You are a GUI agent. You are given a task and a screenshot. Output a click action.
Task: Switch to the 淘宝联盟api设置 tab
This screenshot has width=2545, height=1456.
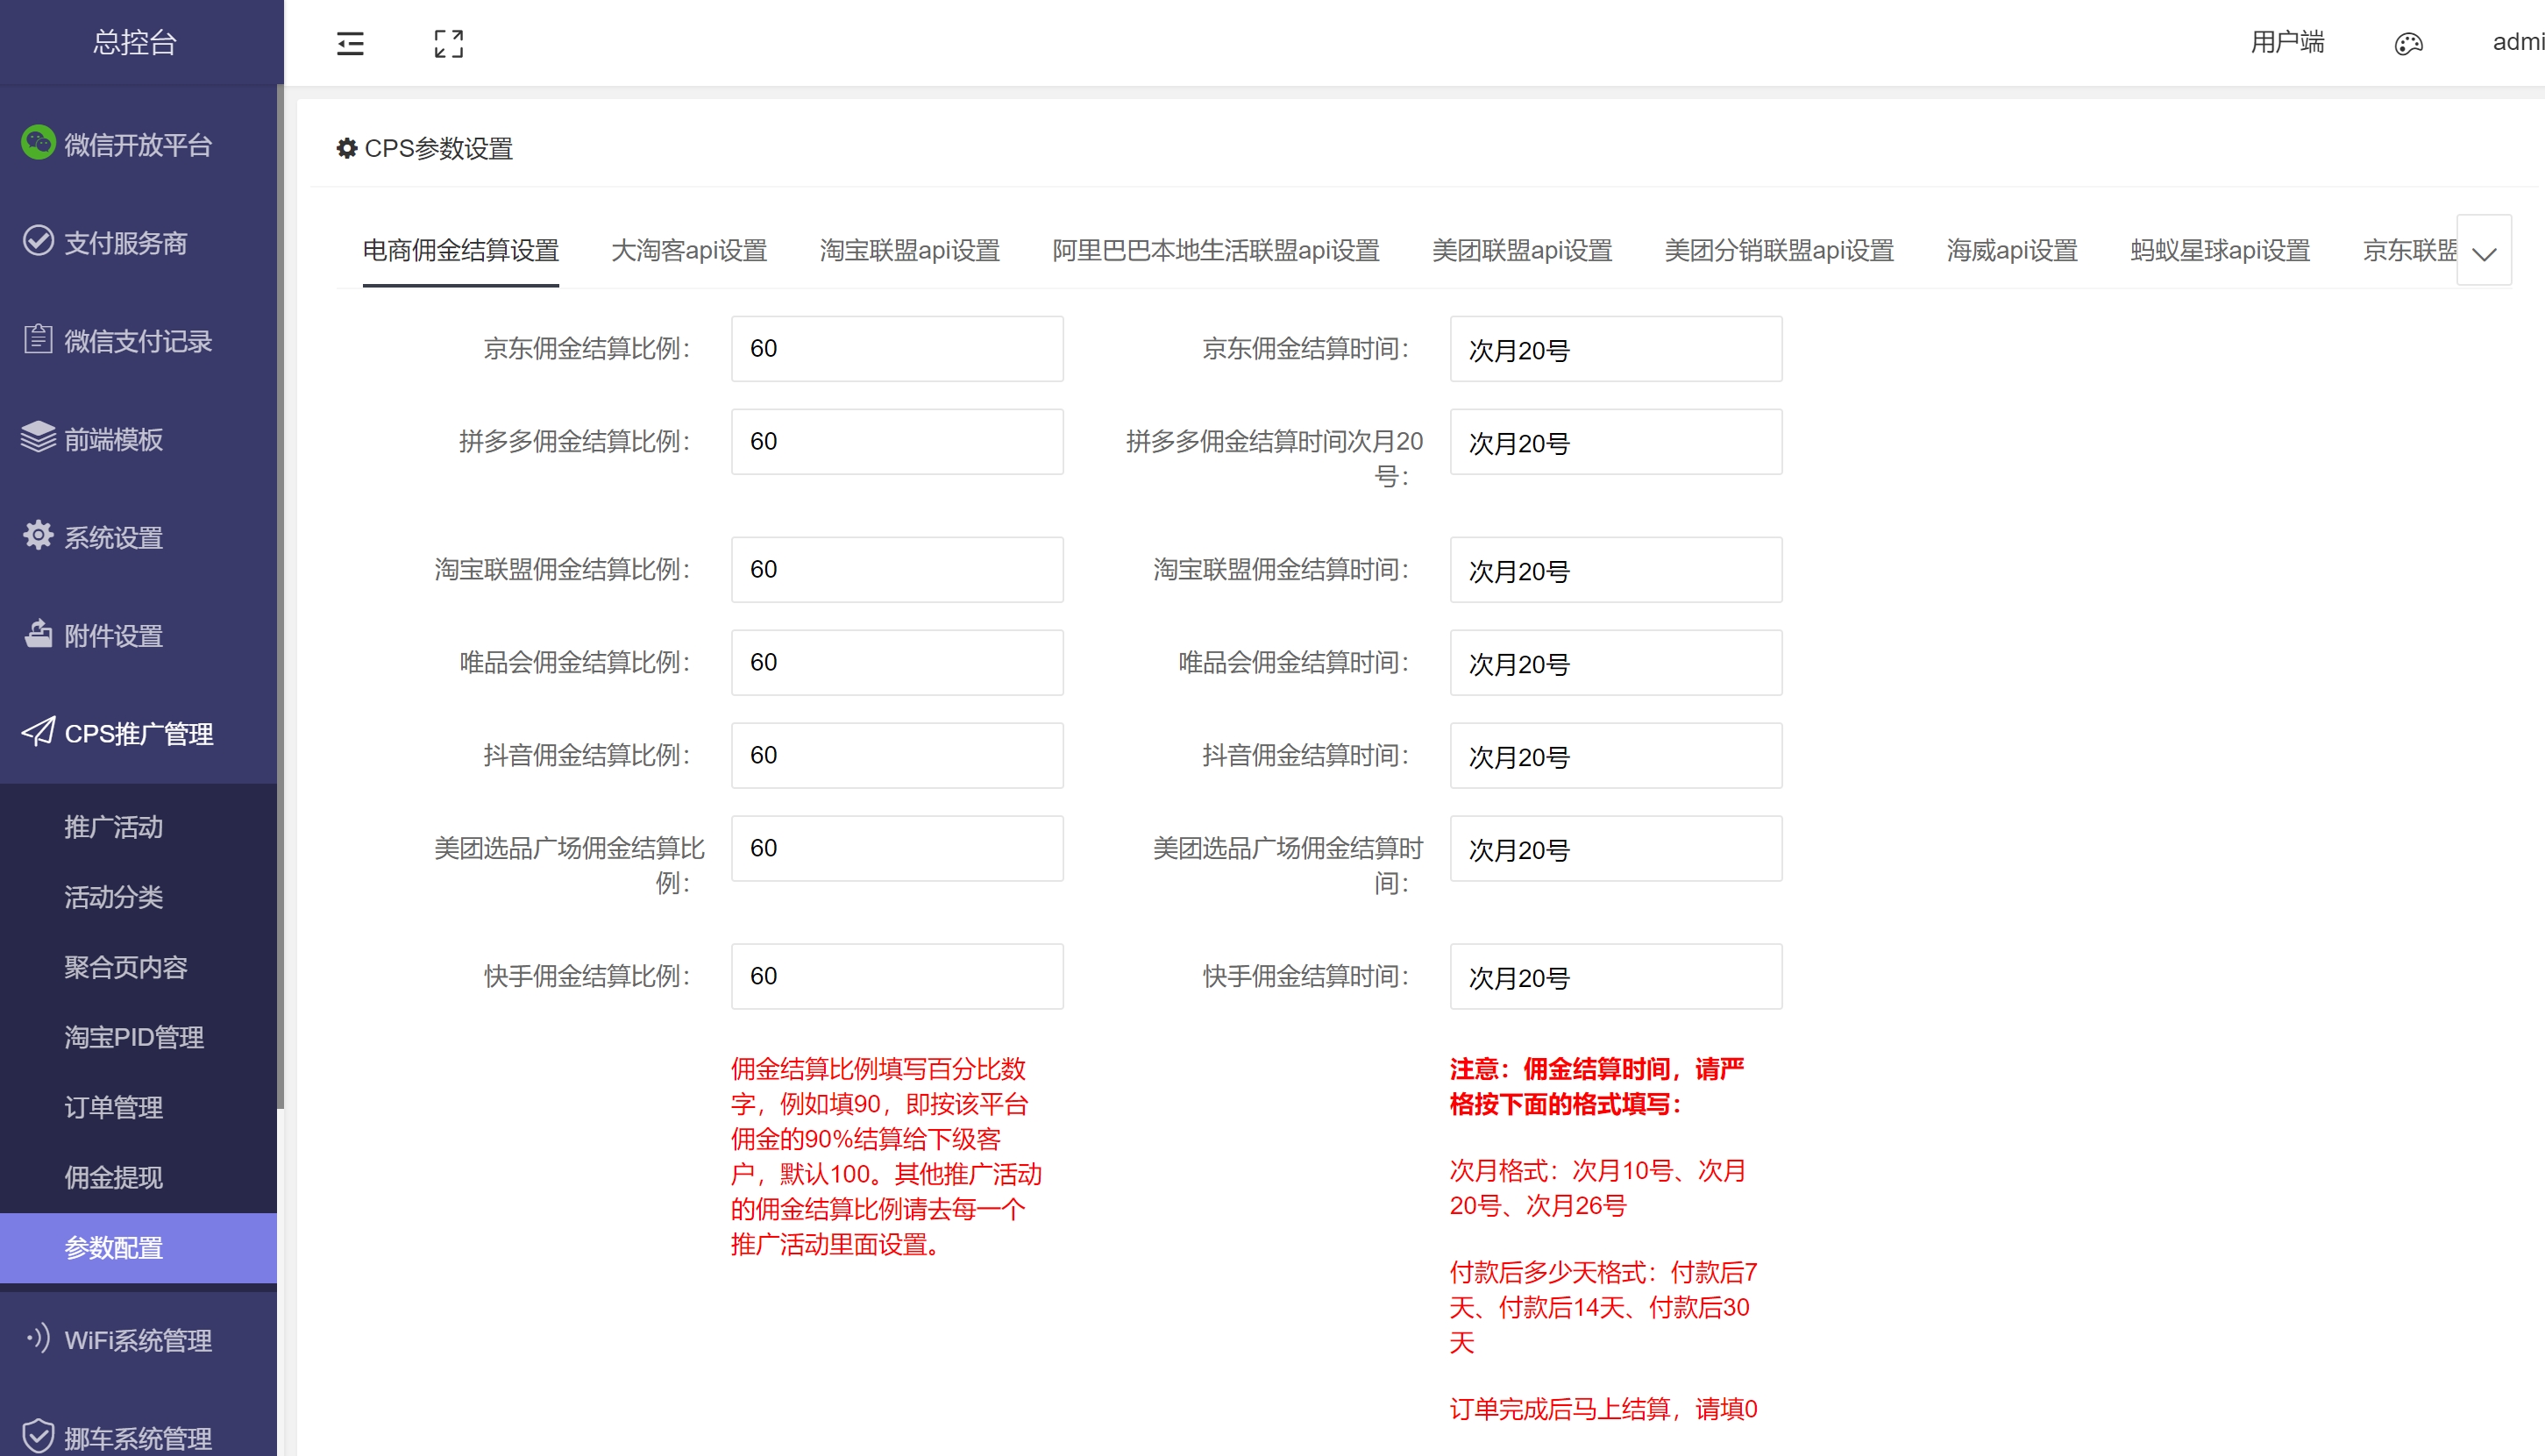tap(910, 250)
